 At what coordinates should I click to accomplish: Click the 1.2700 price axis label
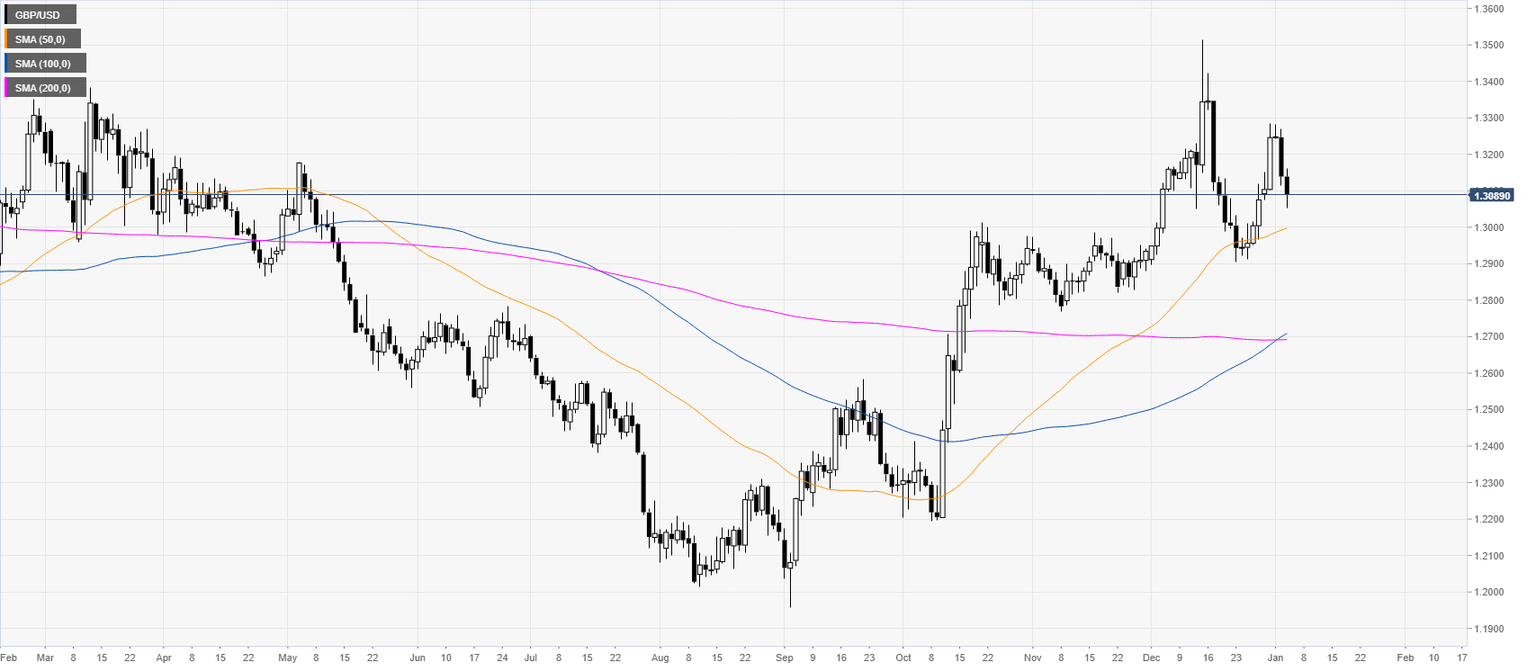[1490, 337]
